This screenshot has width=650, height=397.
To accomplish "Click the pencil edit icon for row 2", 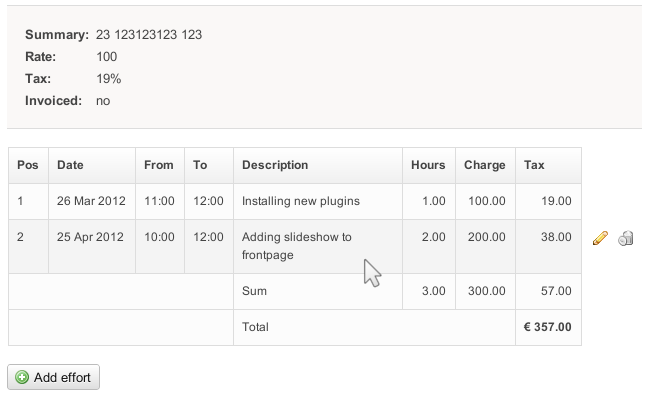I will point(600,238).
